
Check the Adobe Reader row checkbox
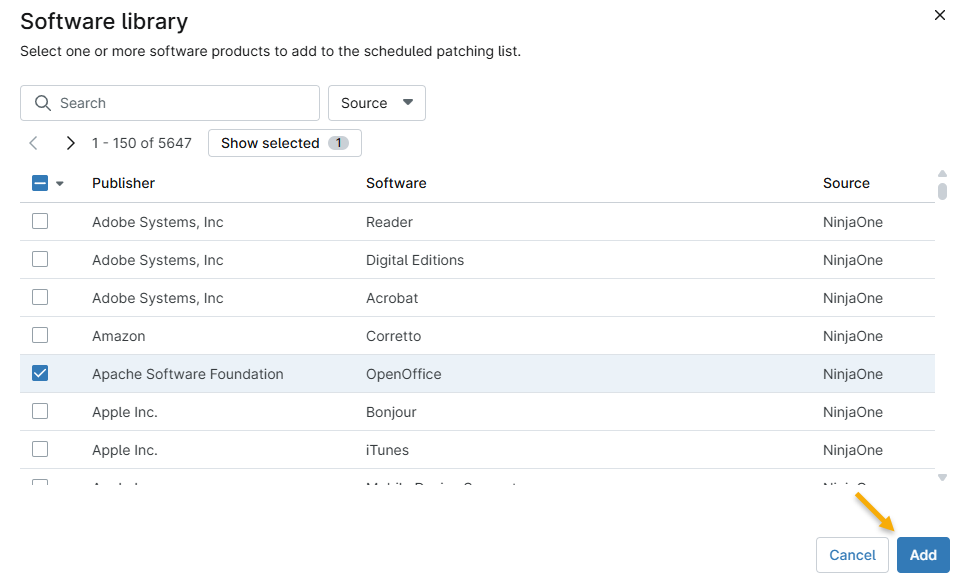coord(40,221)
